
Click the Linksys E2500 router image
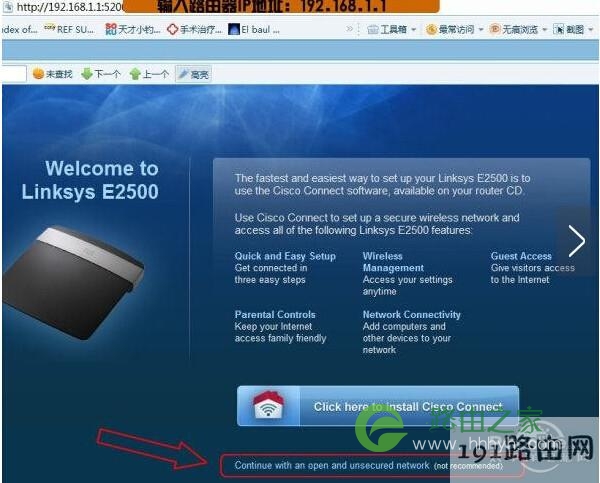pyautogui.click(x=73, y=282)
